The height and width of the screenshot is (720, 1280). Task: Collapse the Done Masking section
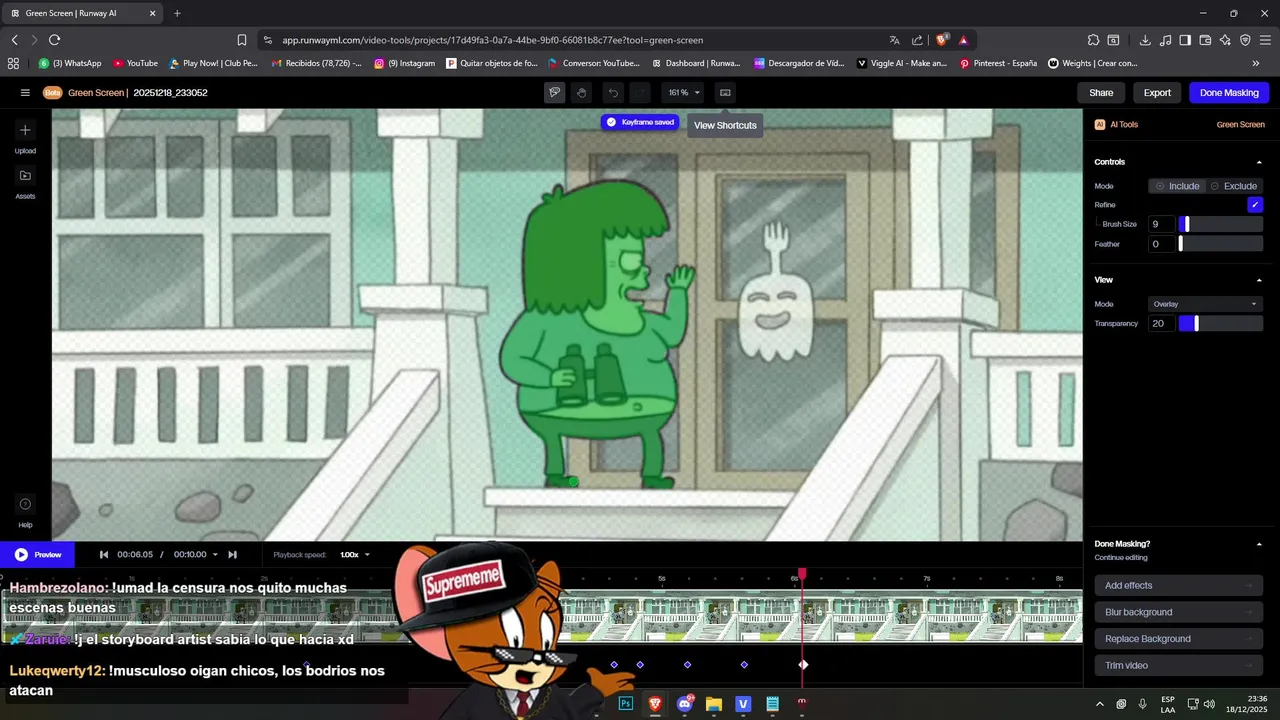click(x=1259, y=544)
